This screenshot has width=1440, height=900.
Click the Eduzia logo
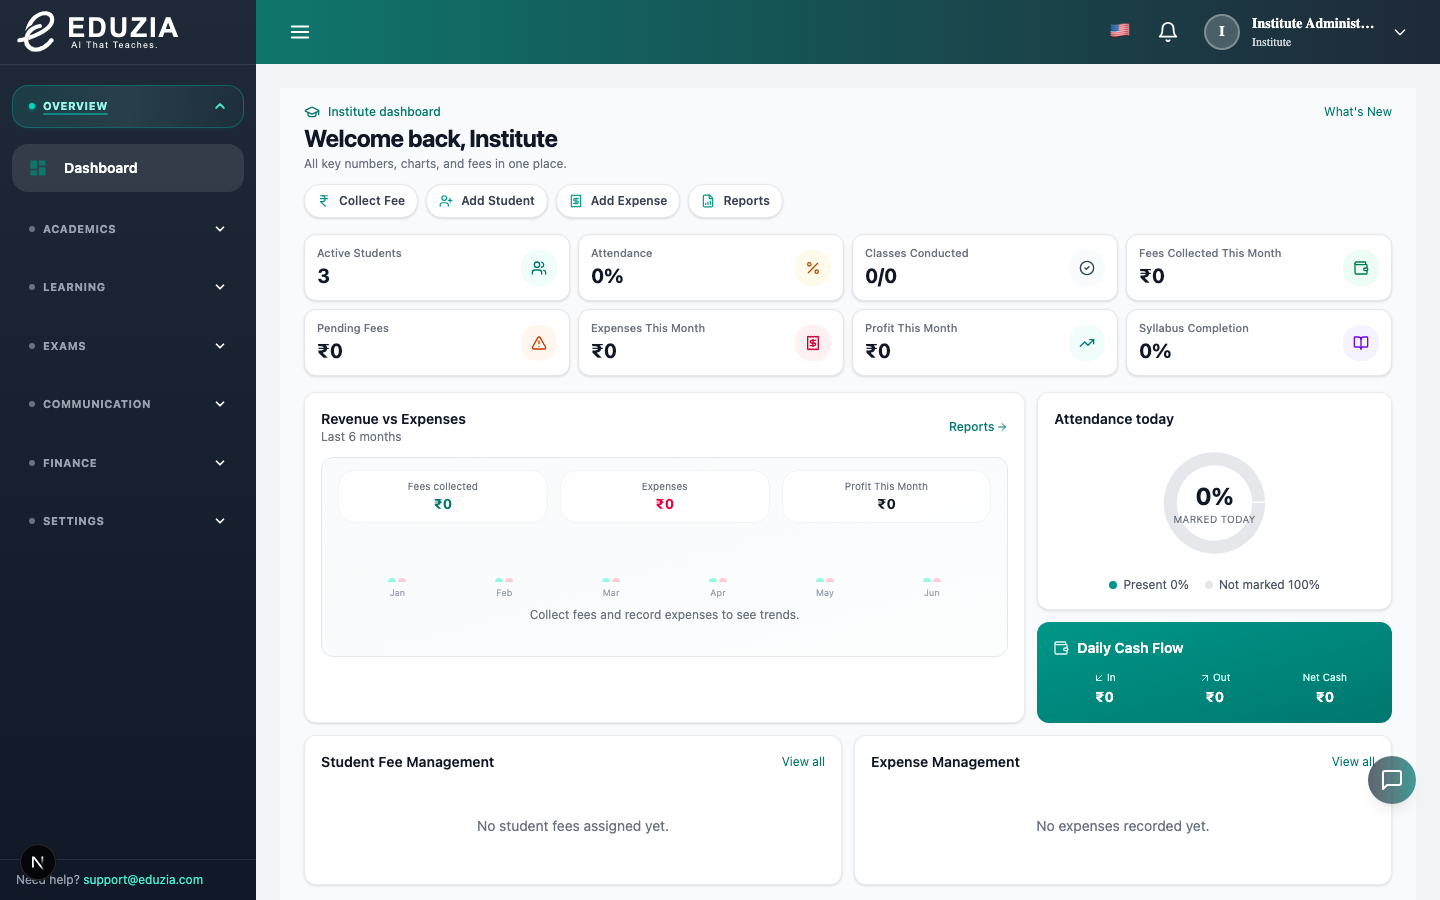click(98, 31)
